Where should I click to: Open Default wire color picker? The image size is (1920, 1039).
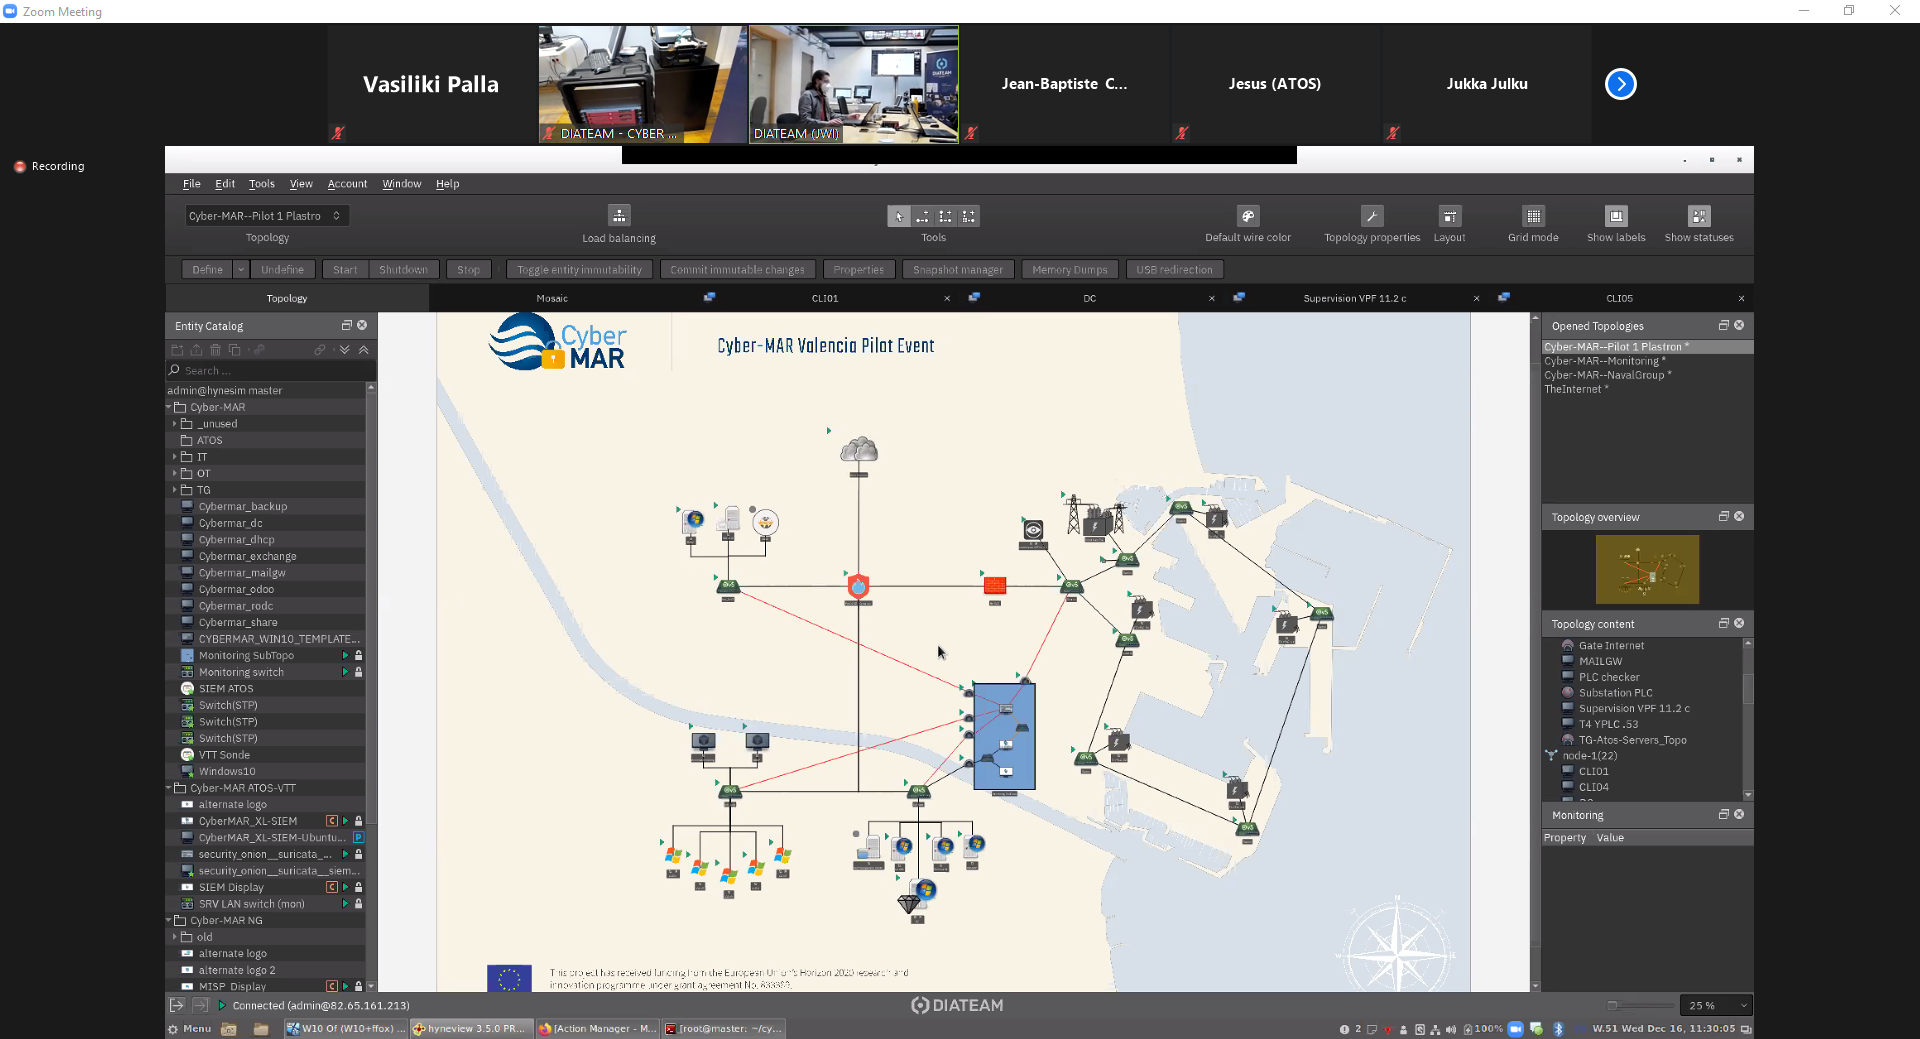tap(1248, 216)
